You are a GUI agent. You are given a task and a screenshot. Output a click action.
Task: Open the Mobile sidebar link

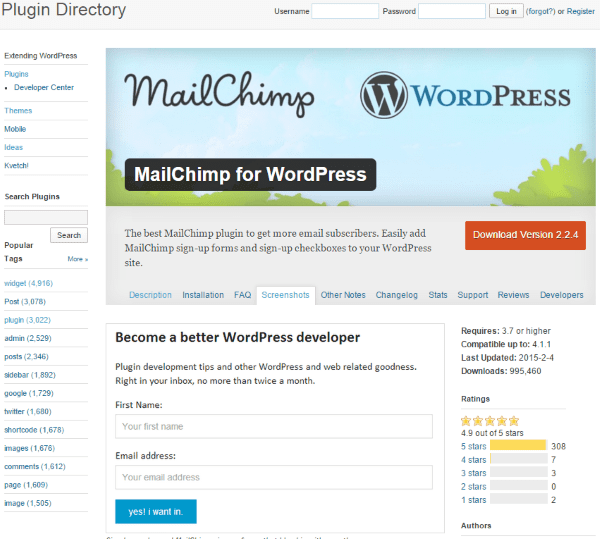15,129
